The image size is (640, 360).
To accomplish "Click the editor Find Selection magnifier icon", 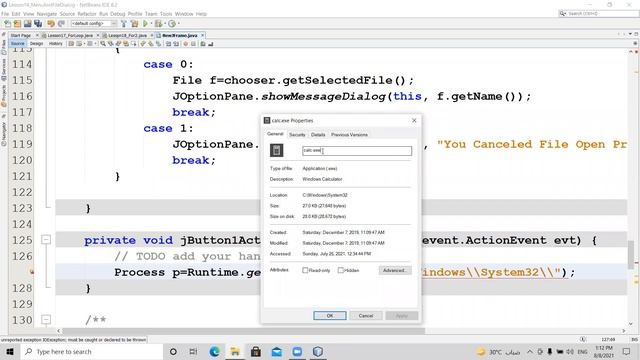I will pos(103,44).
